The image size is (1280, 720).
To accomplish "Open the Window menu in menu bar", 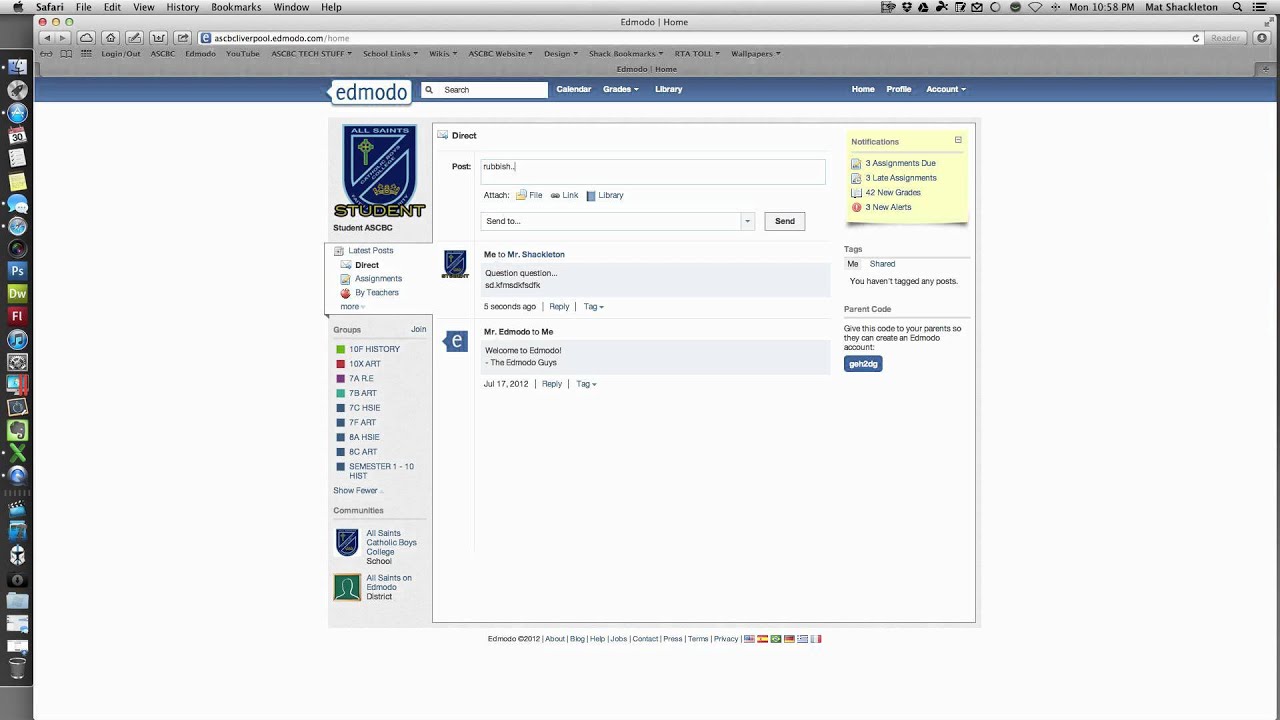I will [291, 7].
